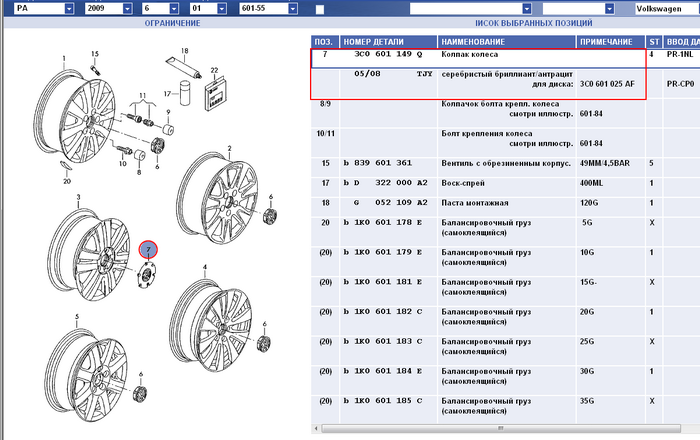Click part number 1K0 601 184 E
700x440 pixels.
(388, 371)
